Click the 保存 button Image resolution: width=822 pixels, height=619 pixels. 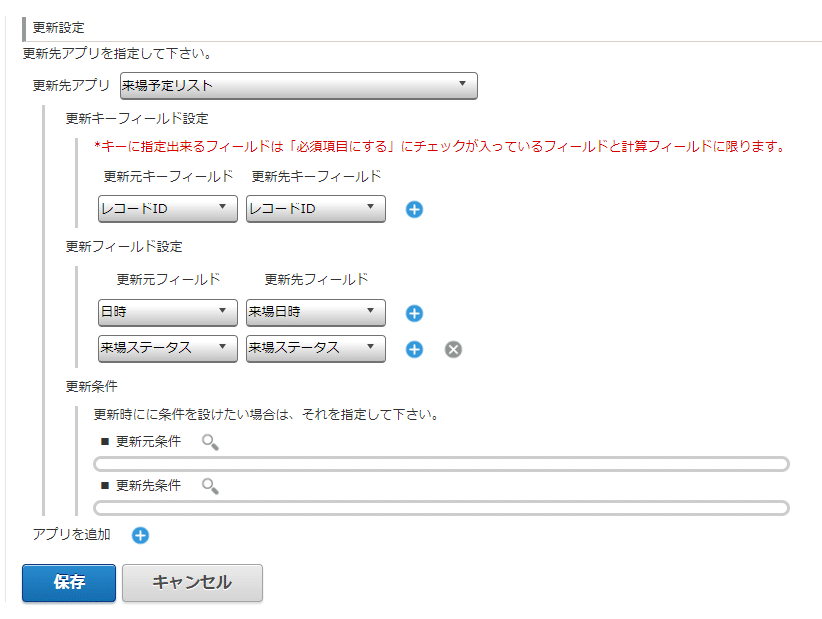(x=69, y=583)
